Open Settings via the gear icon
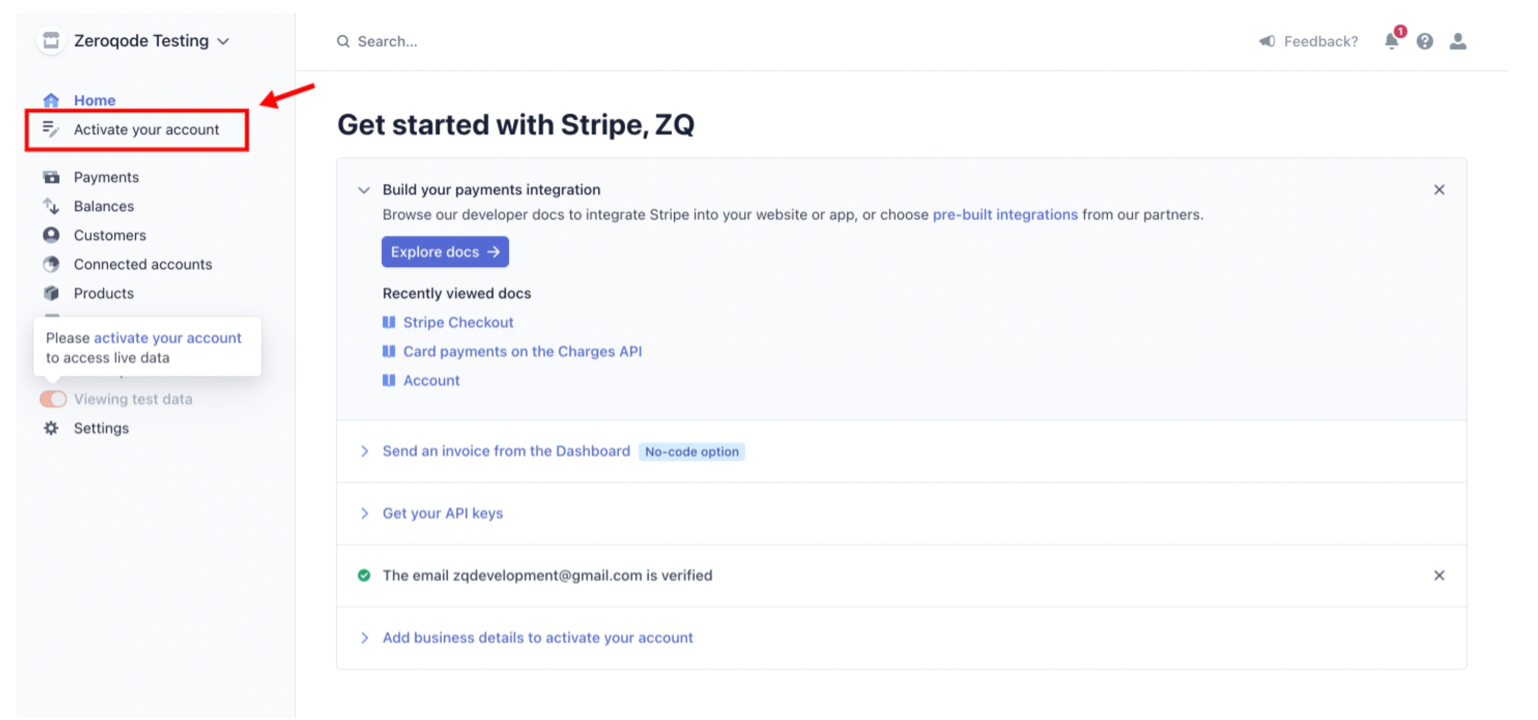 tap(49, 427)
